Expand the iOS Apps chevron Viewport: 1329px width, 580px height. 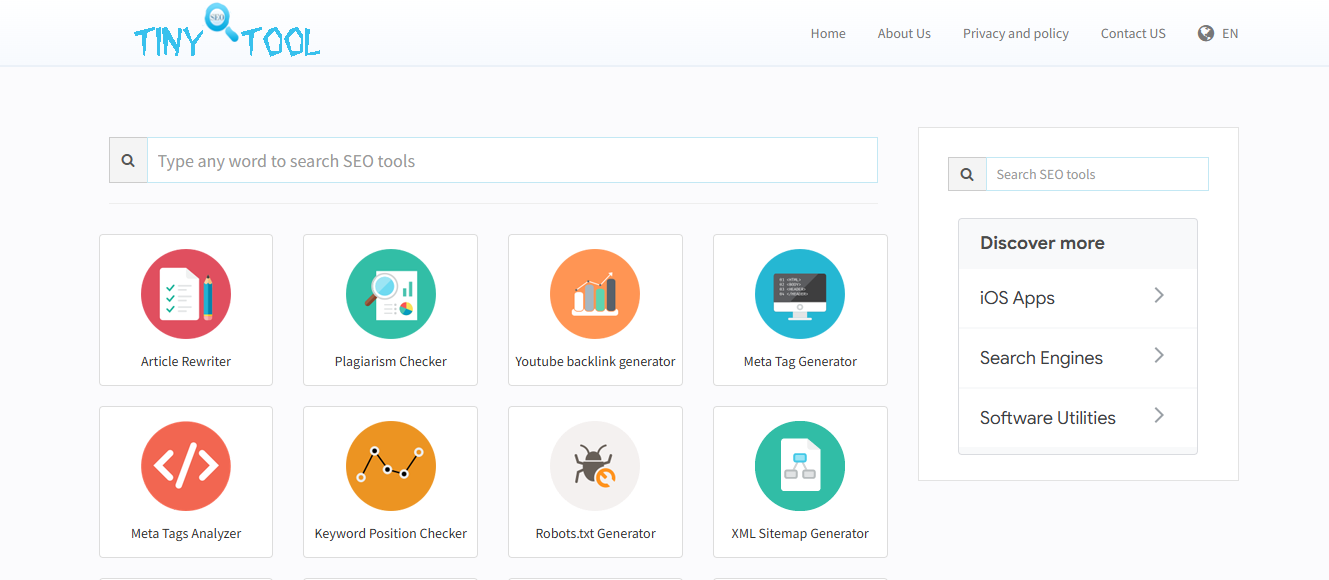[x=1159, y=296]
